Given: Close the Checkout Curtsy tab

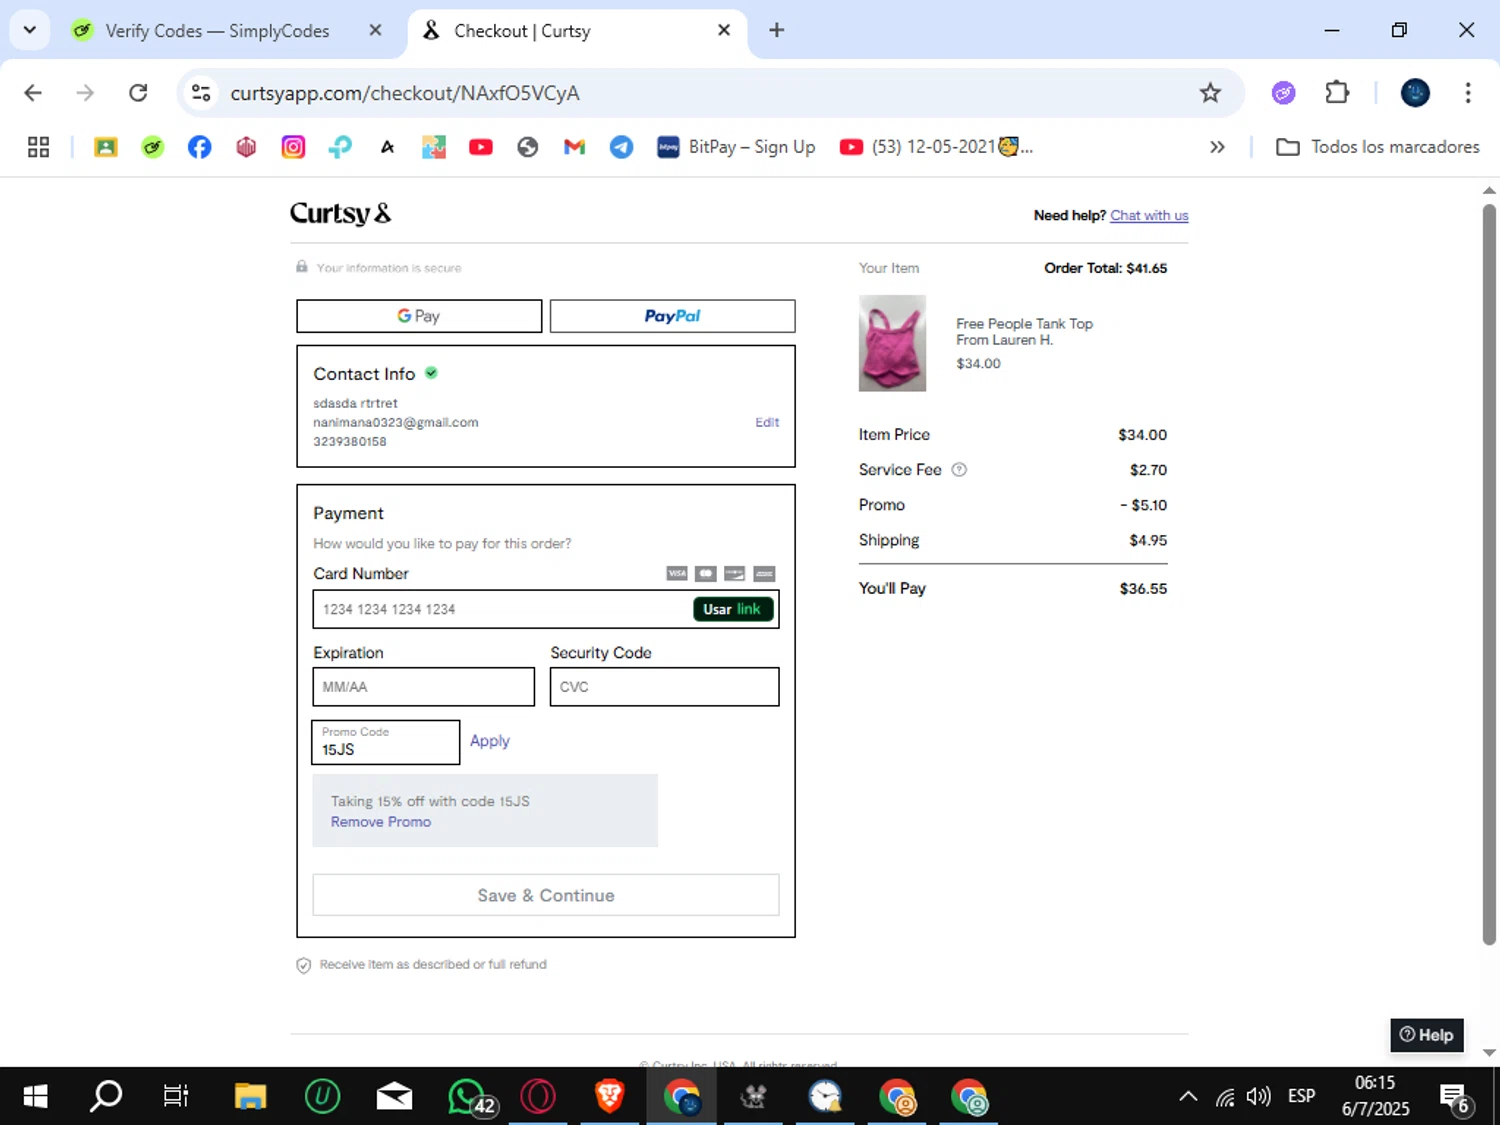Looking at the screenshot, I should coord(724,30).
